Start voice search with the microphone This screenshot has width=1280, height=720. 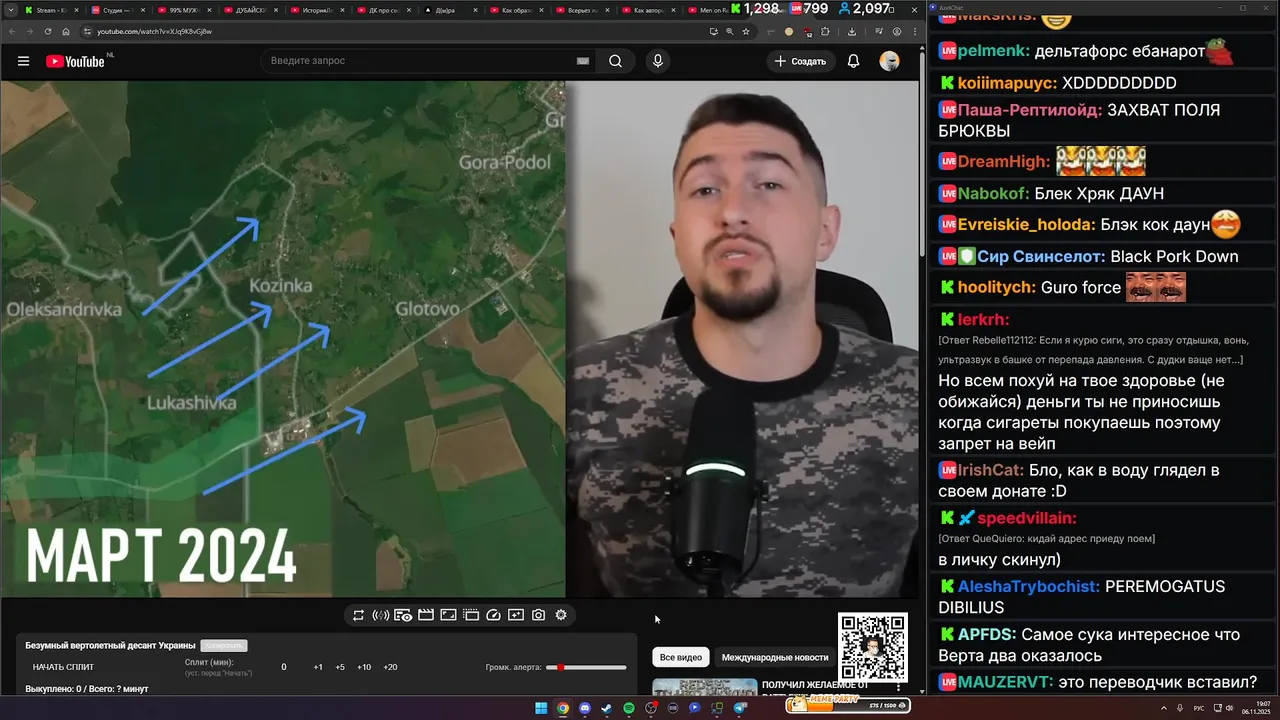click(657, 61)
